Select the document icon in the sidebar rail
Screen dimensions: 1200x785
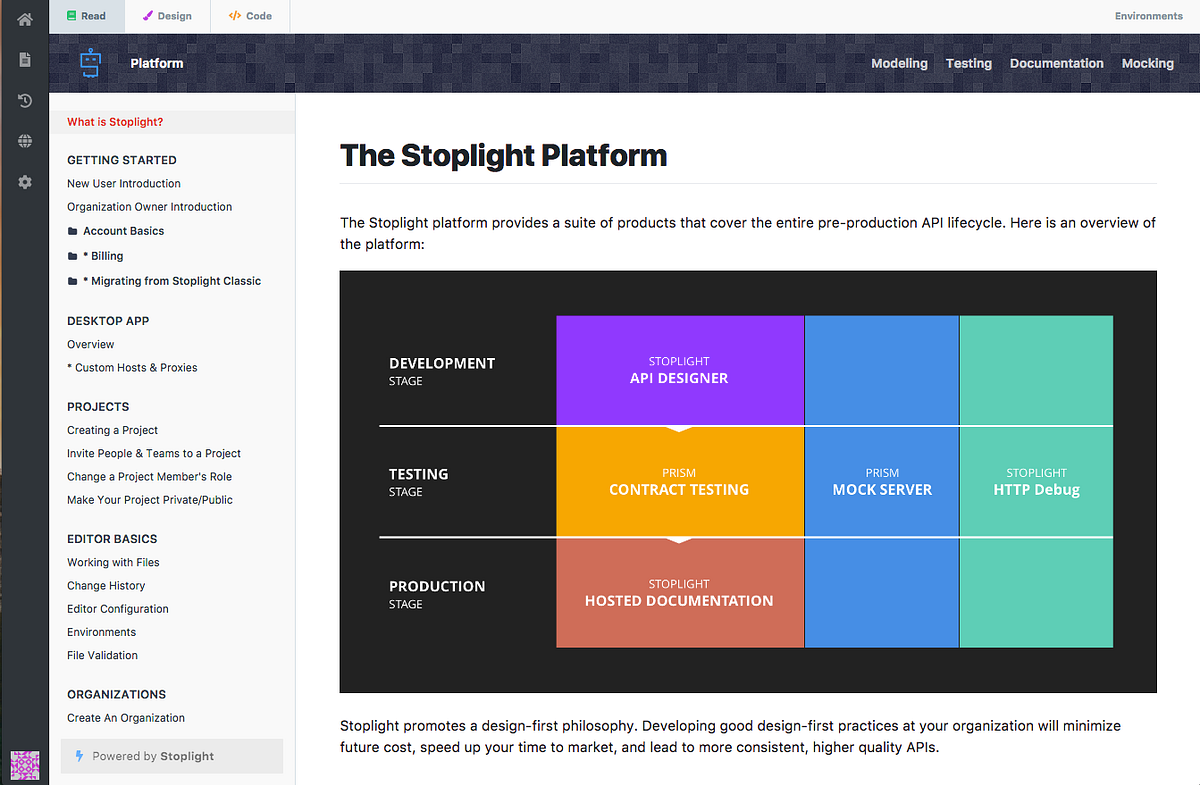coord(24,59)
